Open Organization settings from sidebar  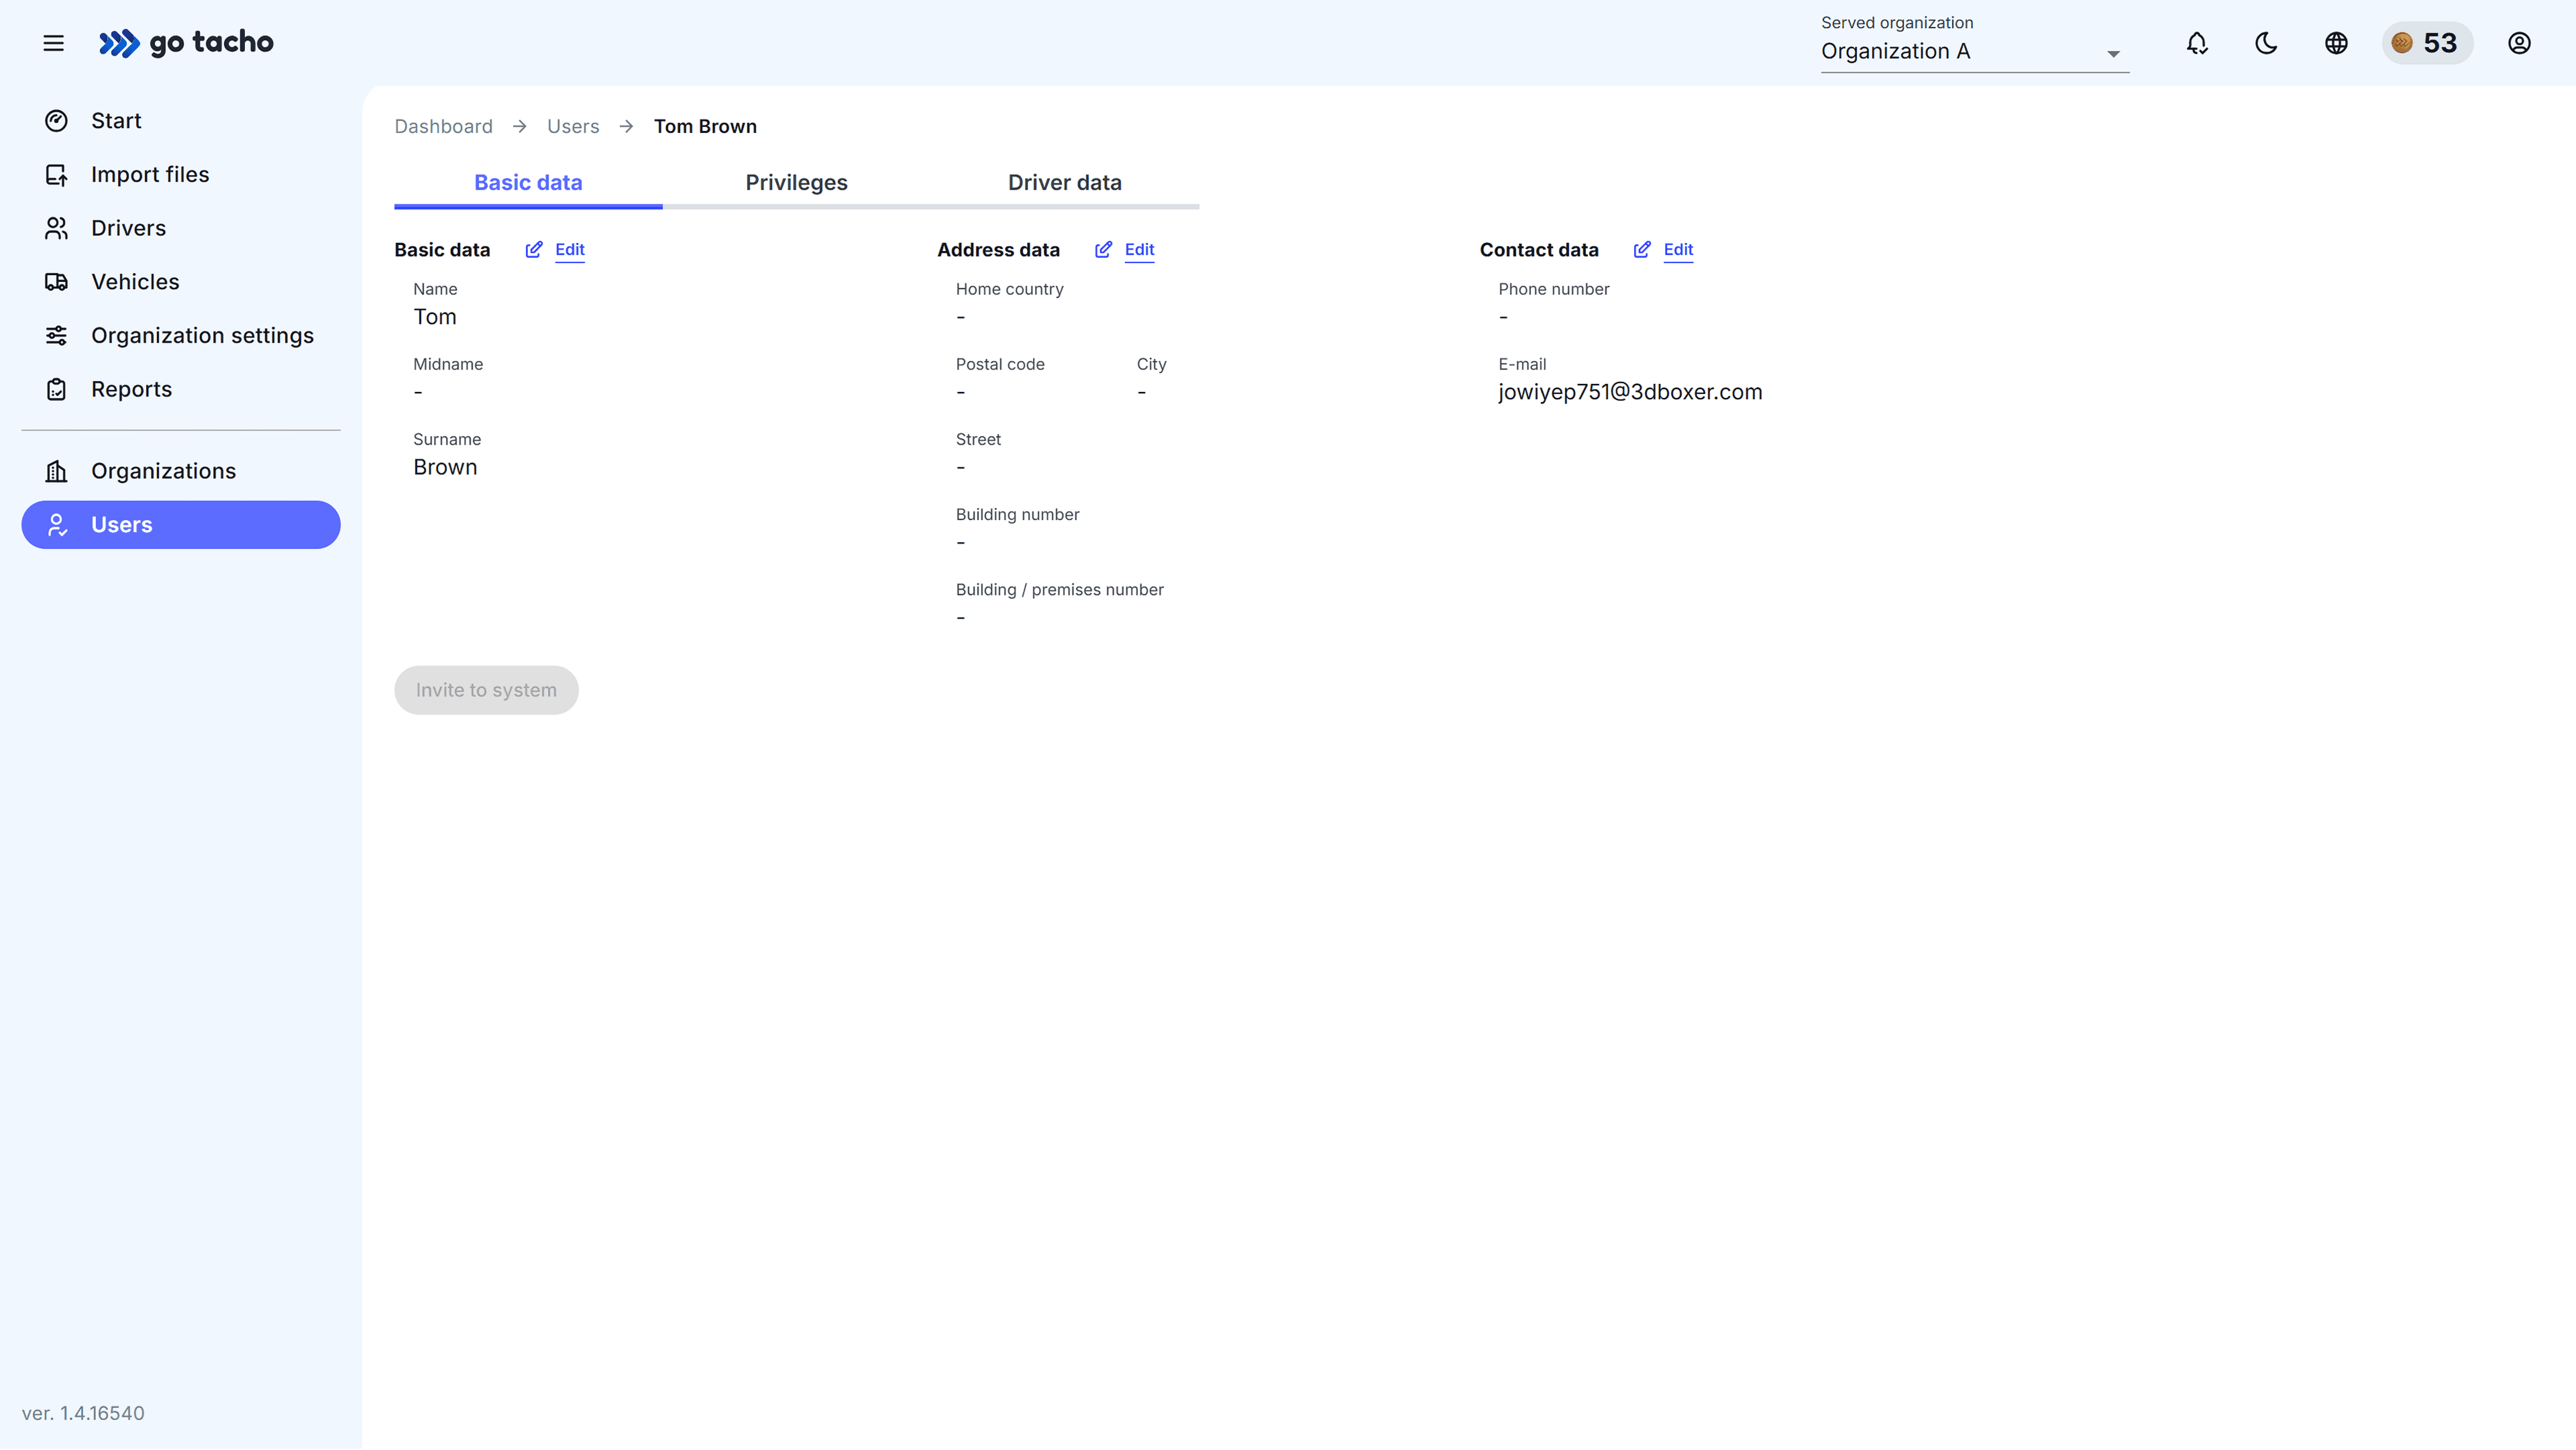(202, 335)
